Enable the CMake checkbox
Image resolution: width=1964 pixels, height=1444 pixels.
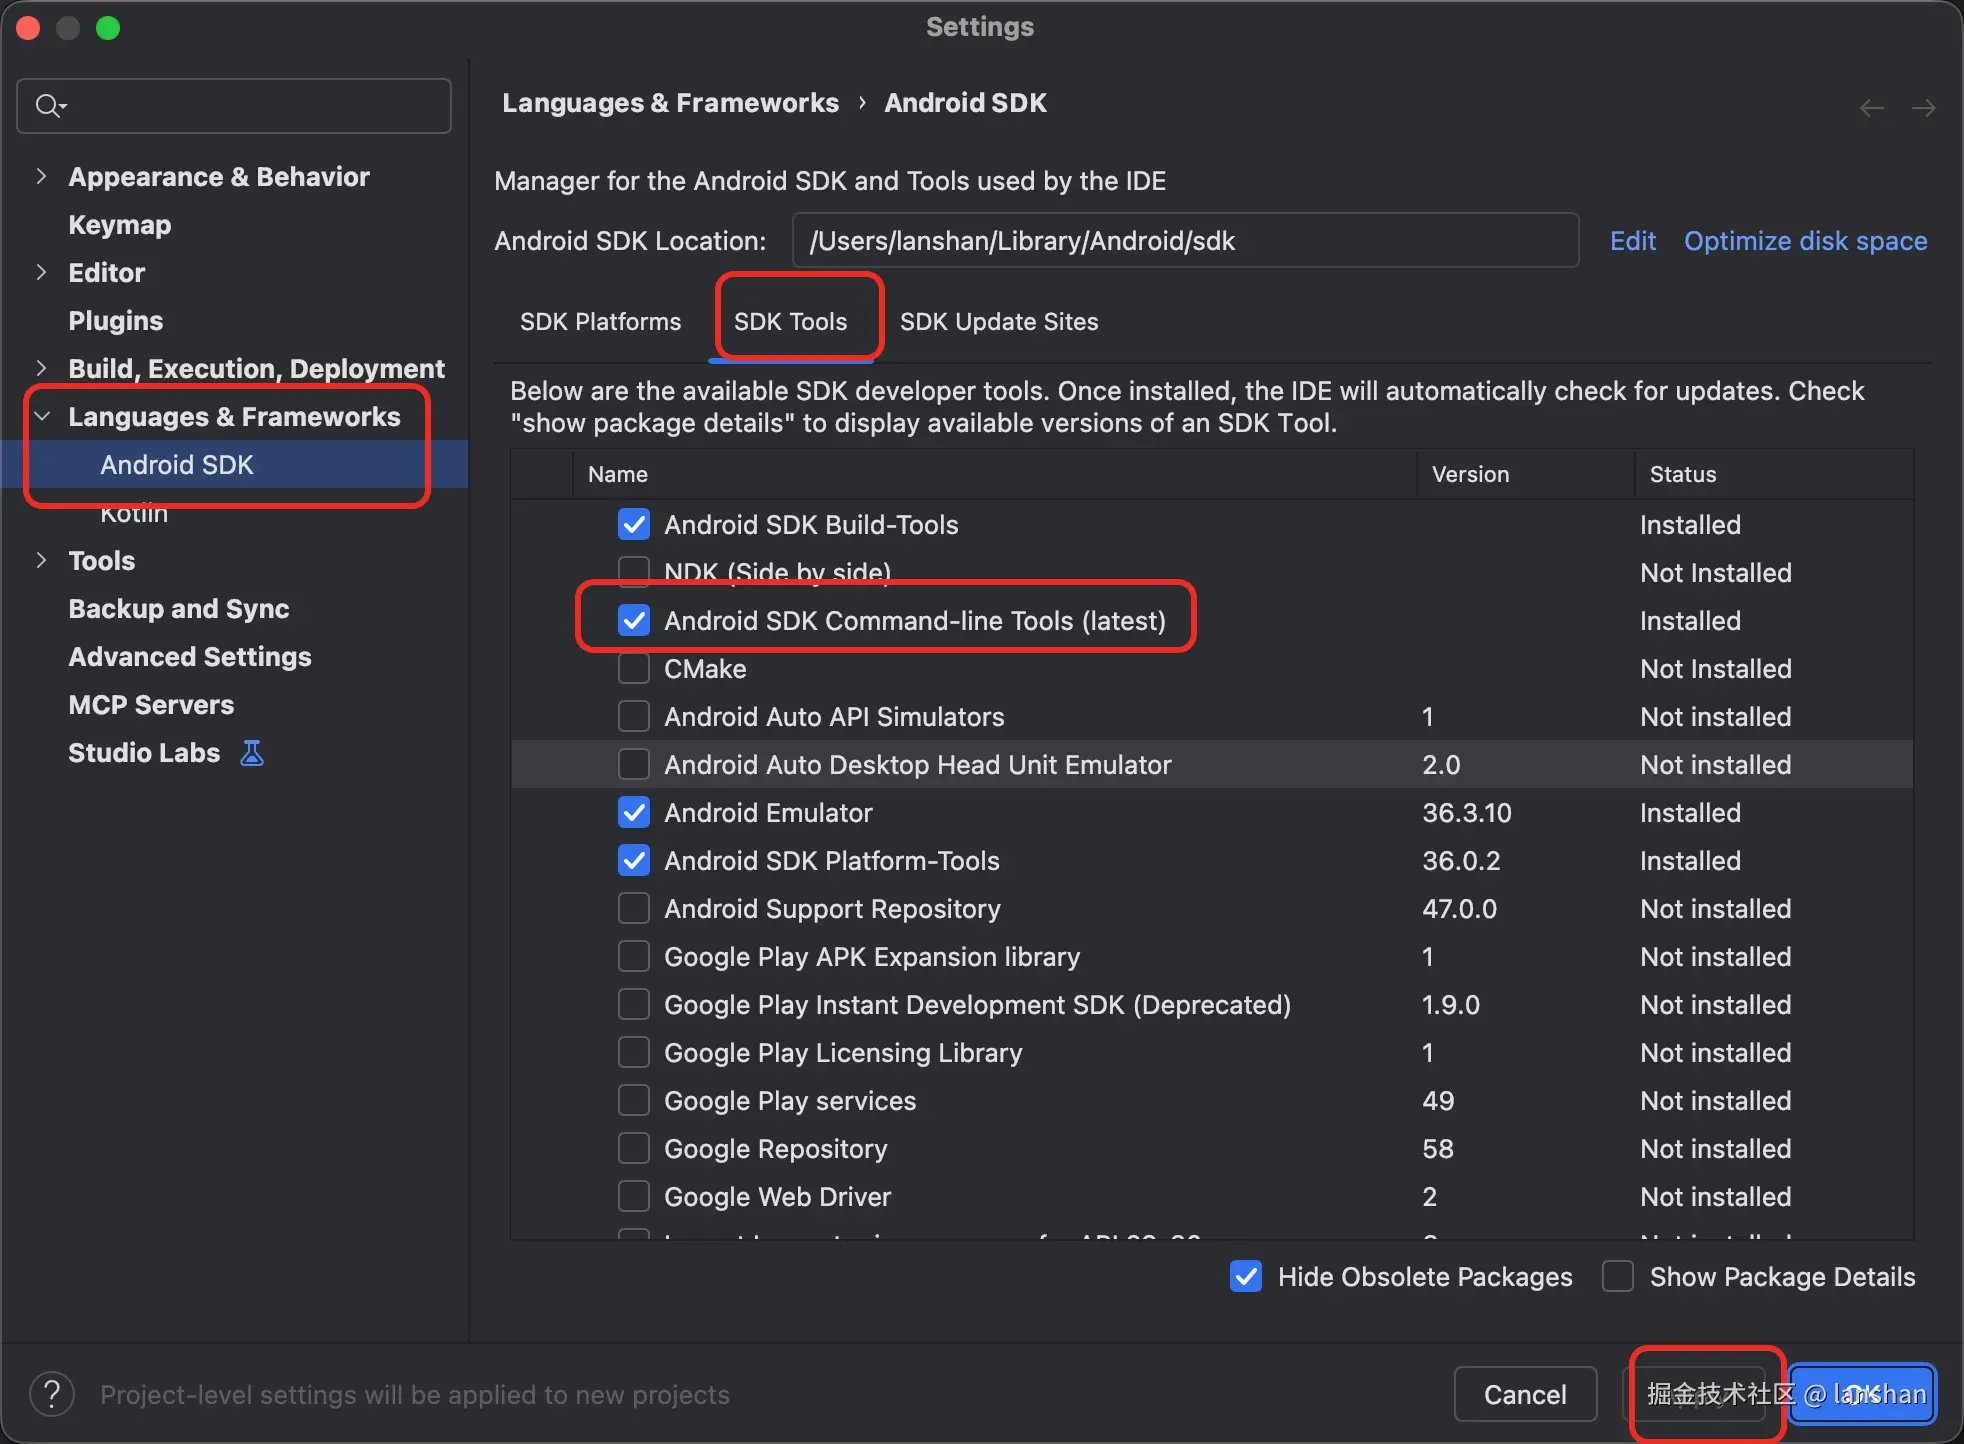click(x=634, y=669)
